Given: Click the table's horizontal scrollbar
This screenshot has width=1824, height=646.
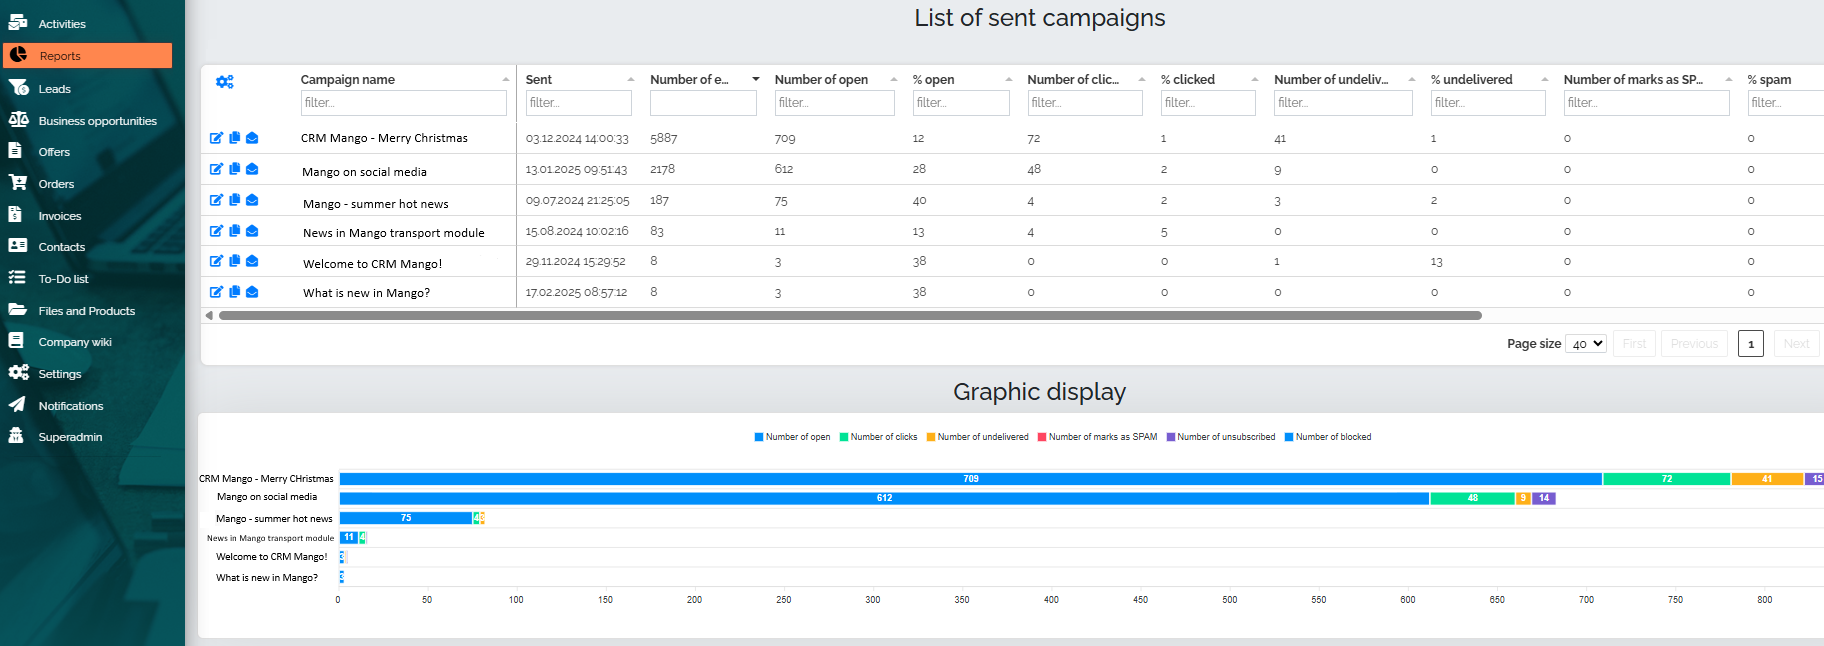Looking at the screenshot, I should [x=850, y=315].
